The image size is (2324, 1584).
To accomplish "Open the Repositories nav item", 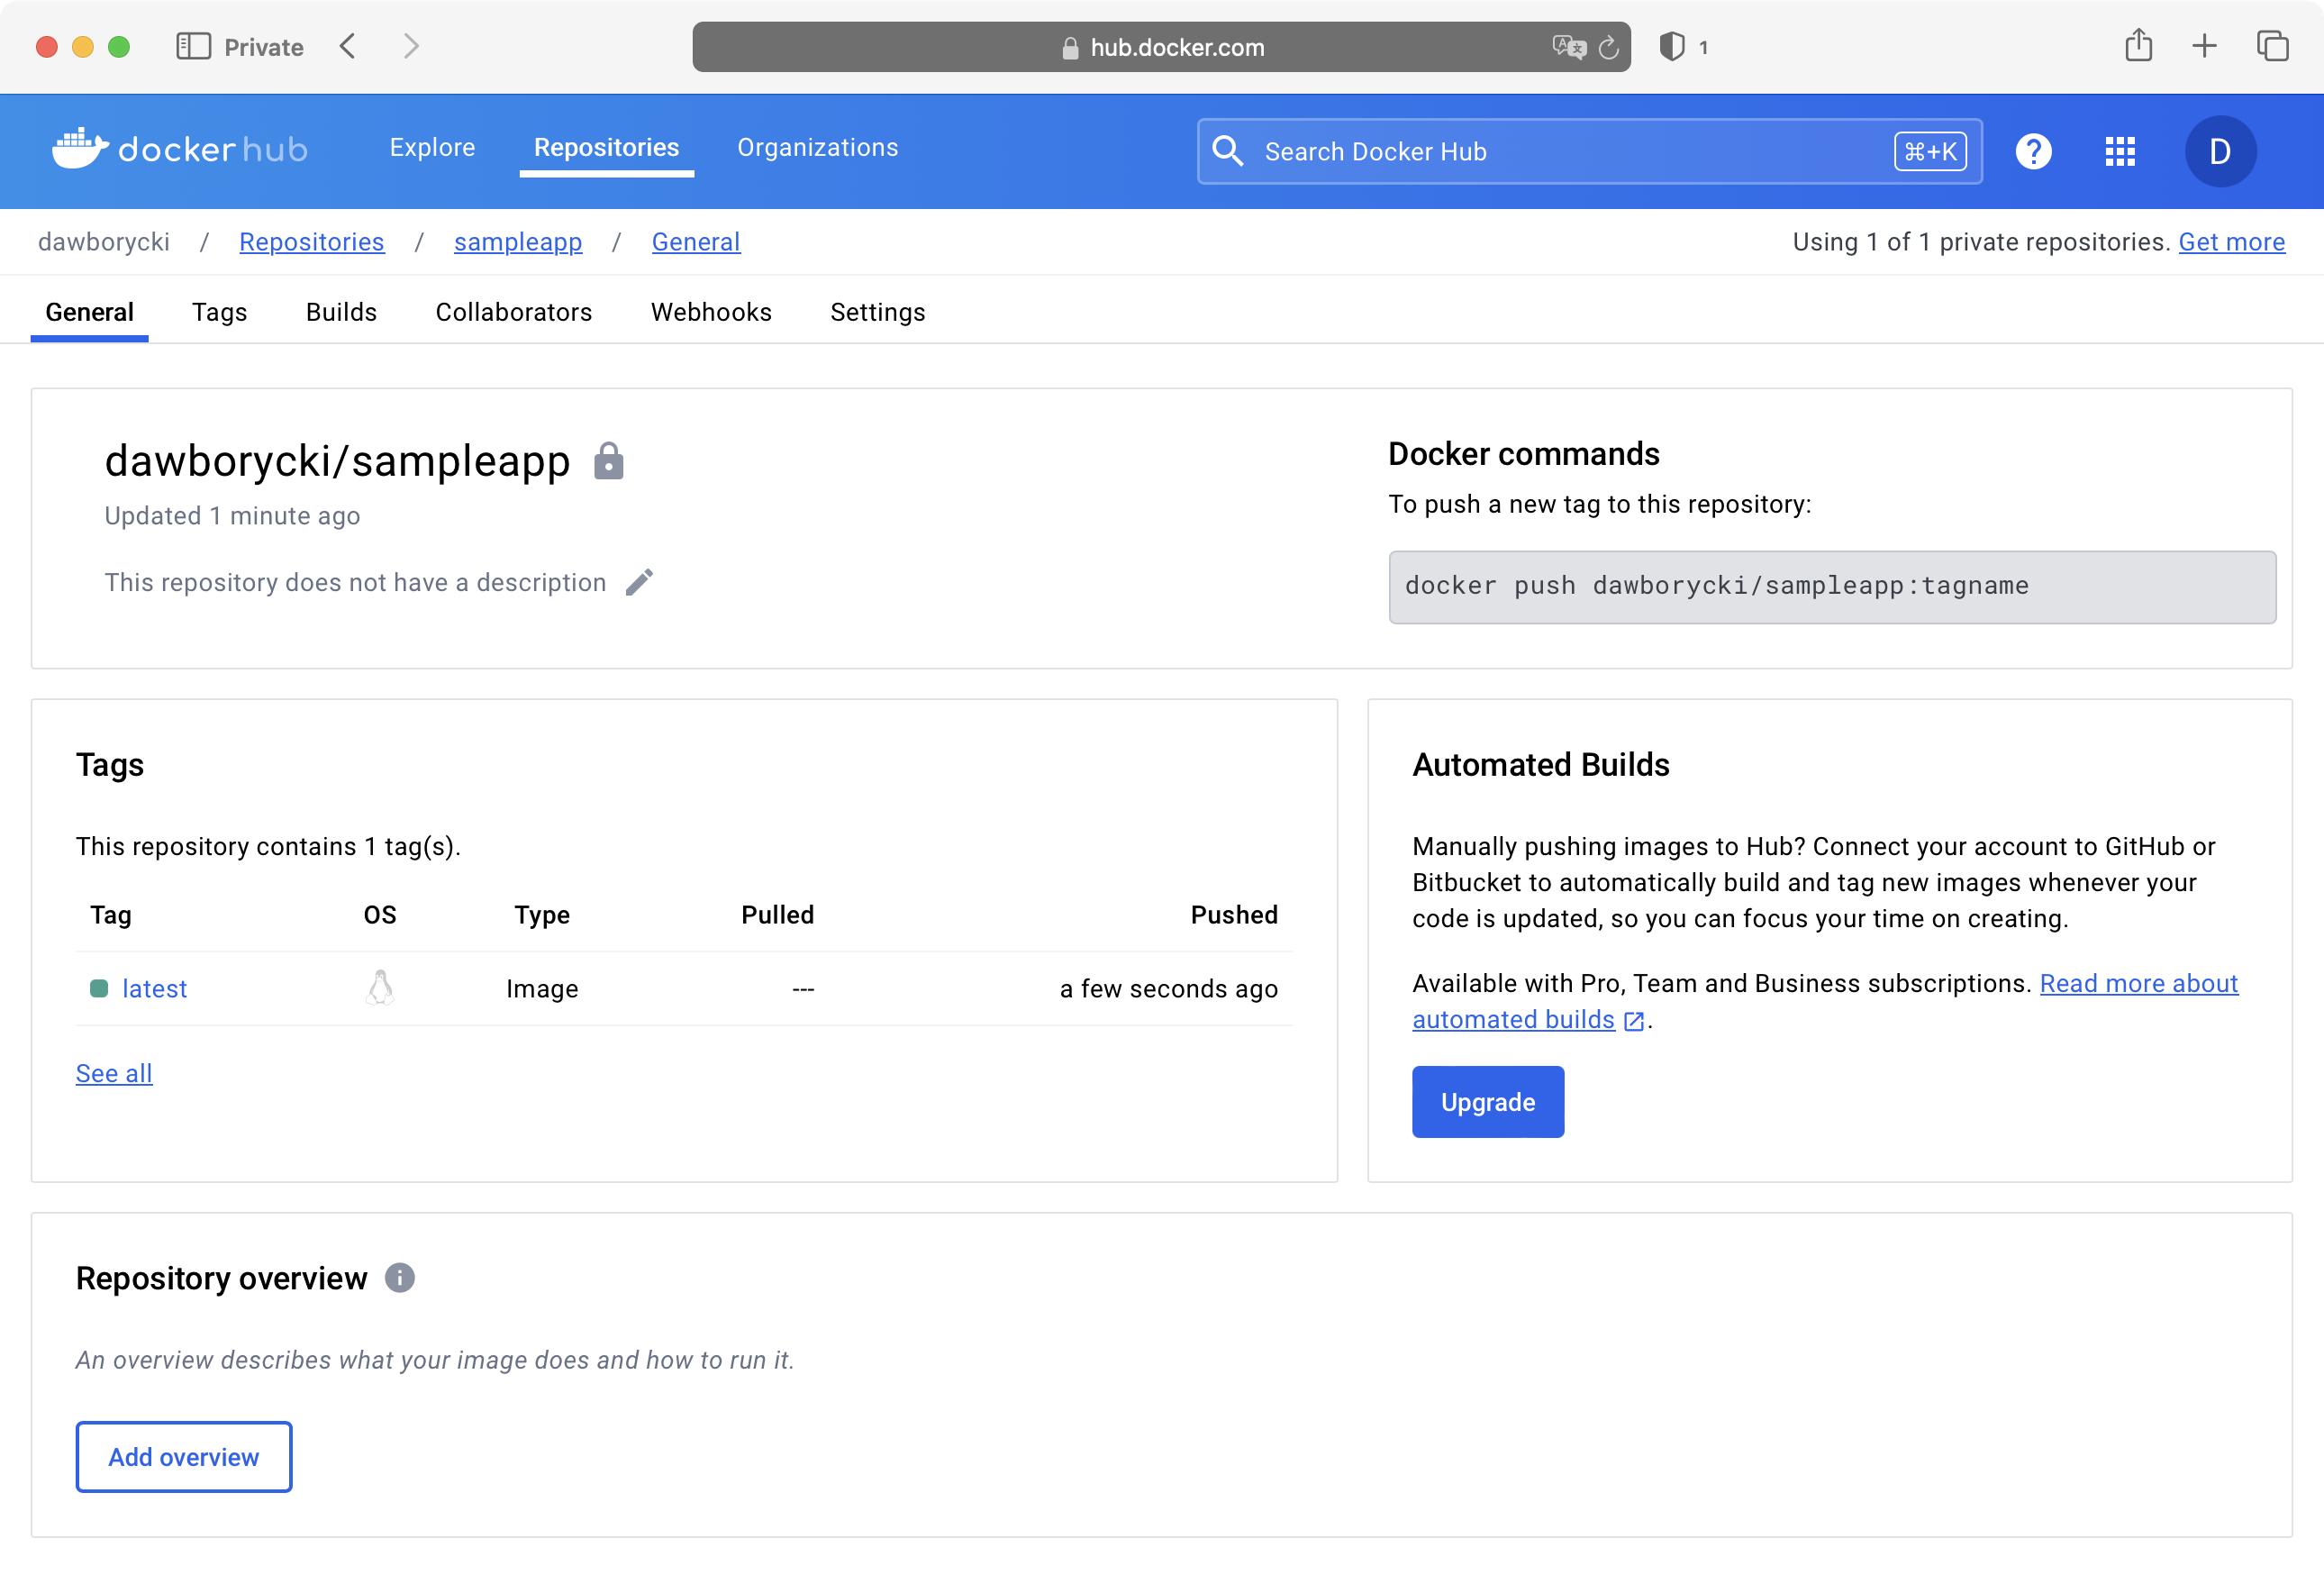I will (x=606, y=147).
